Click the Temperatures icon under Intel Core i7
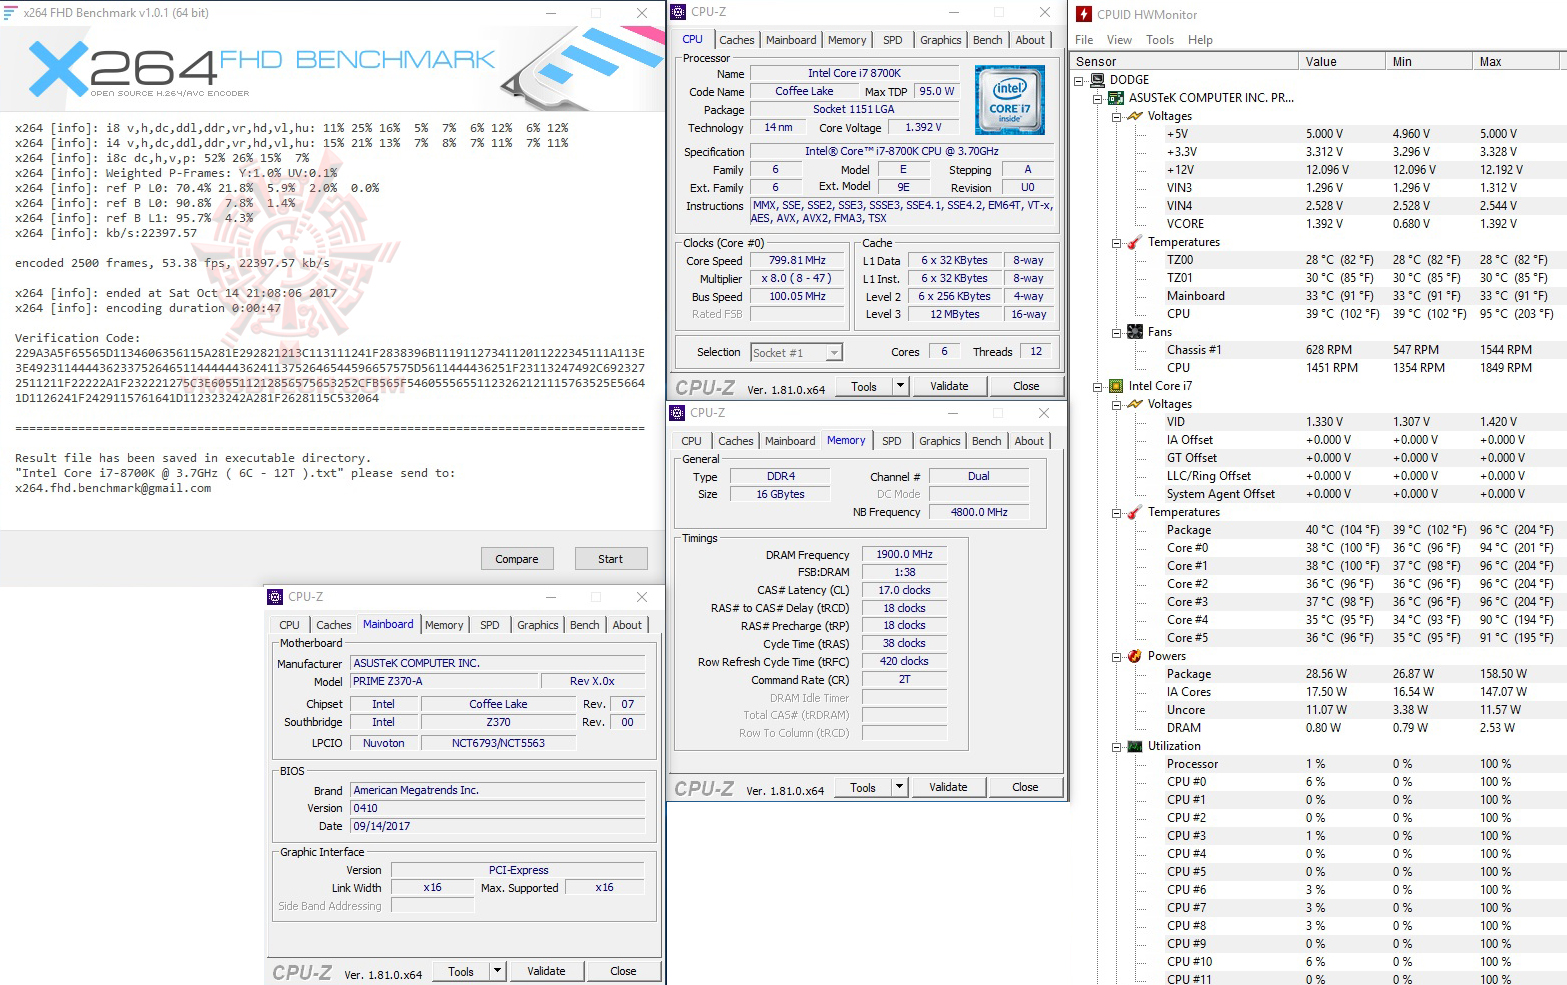The width and height of the screenshot is (1567, 985). (x=1133, y=511)
